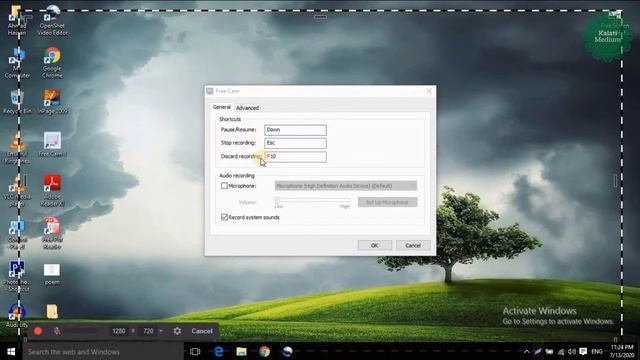Open the volume control in system tray

point(572,351)
